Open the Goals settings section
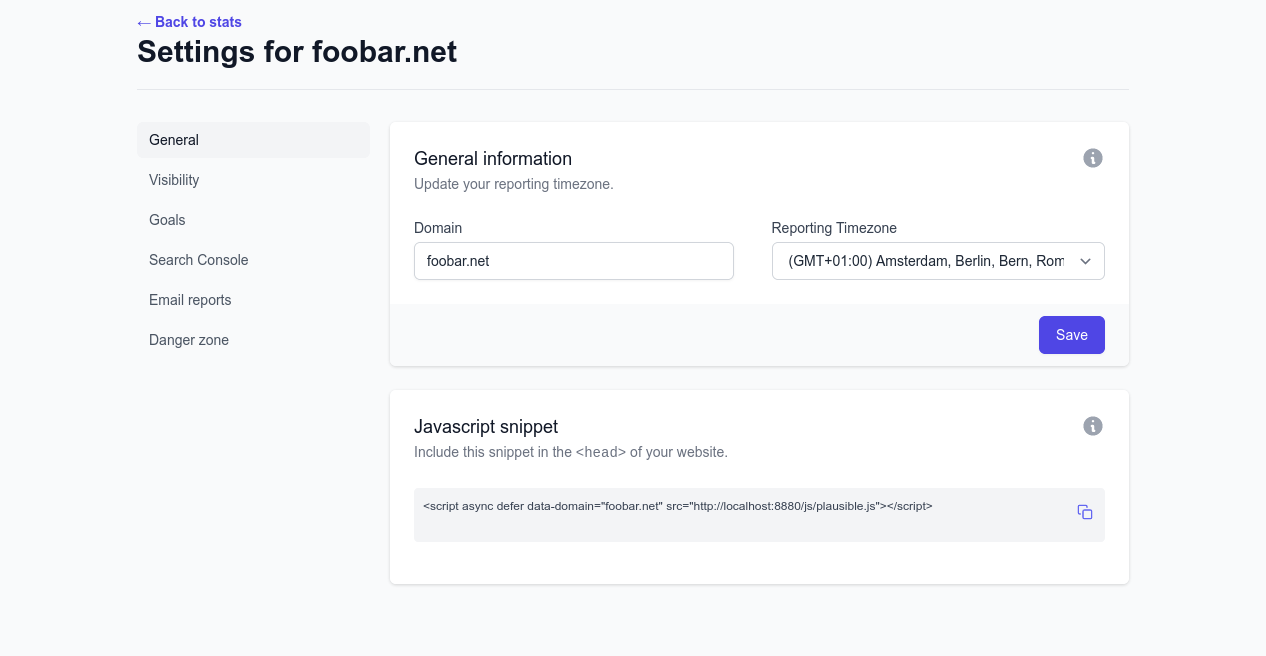This screenshot has width=1266, height=656. 167,220
